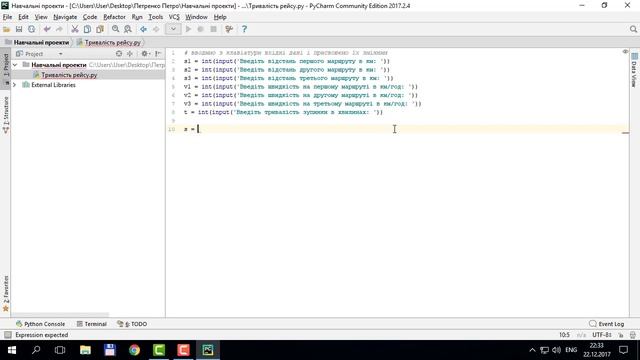Screen dimensions: 640x360
Task: Collapse the Навчальні проекти tree node
Action: [15, 65]
